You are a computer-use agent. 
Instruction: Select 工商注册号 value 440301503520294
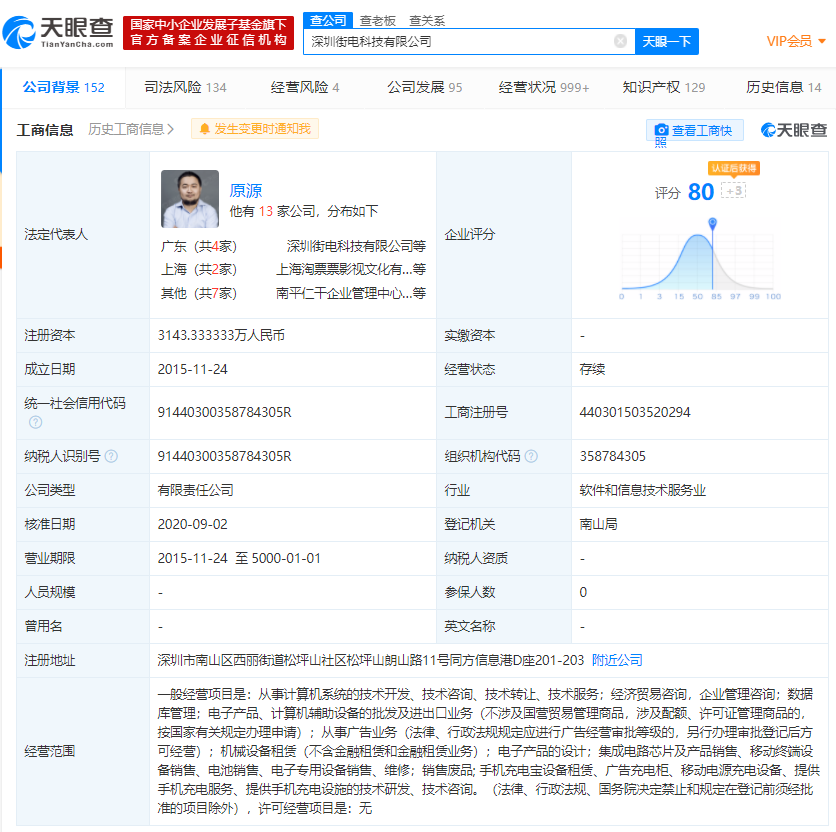(634, 413)
